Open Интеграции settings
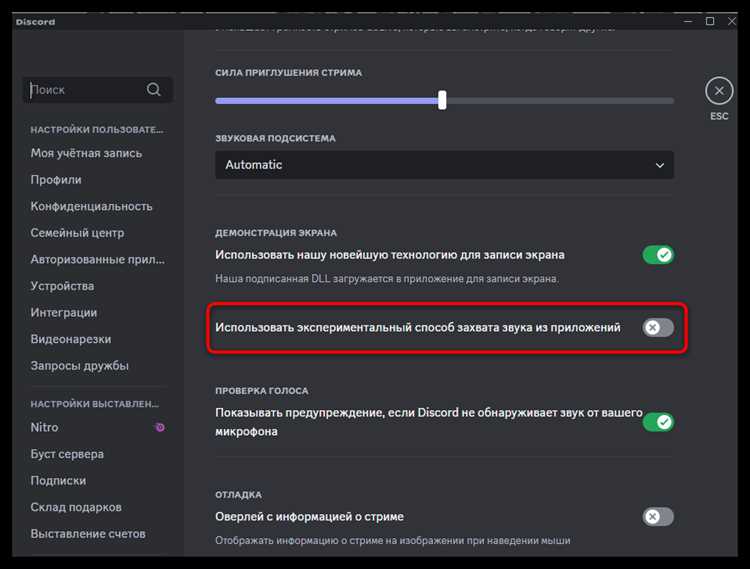The height and width of the screenshot is (569, 750). click(64, 312)
